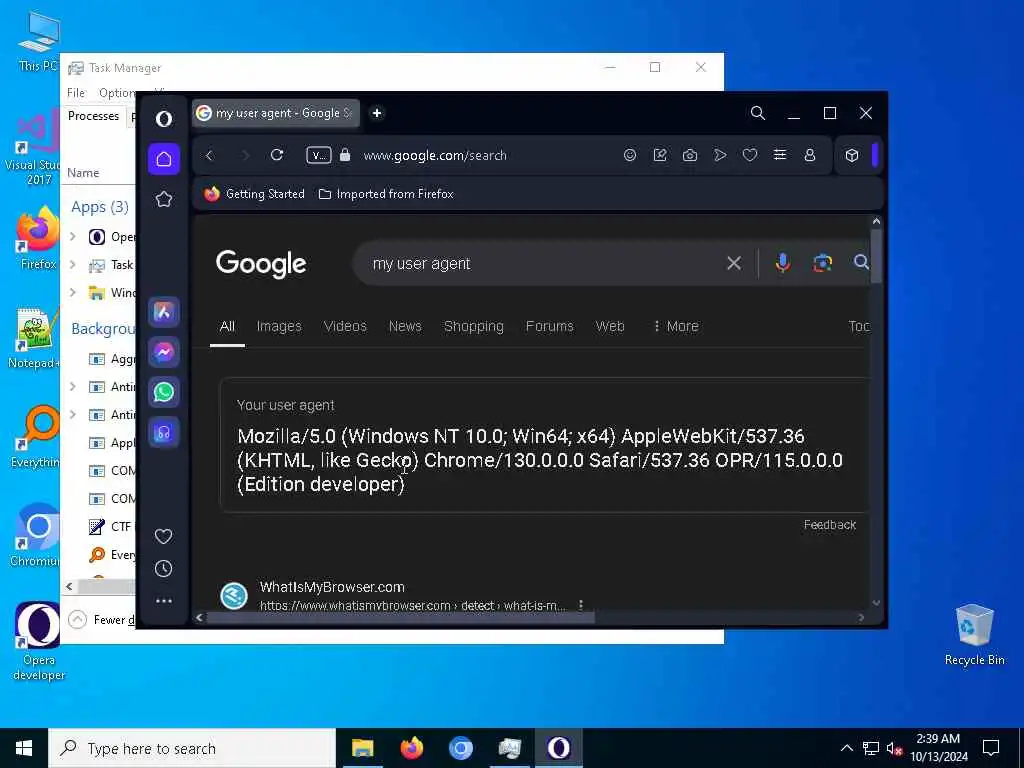This screenshot has height=768, width=1024.
Task: Expand the Opera row in Task Manager
Action: click(73, 236)
